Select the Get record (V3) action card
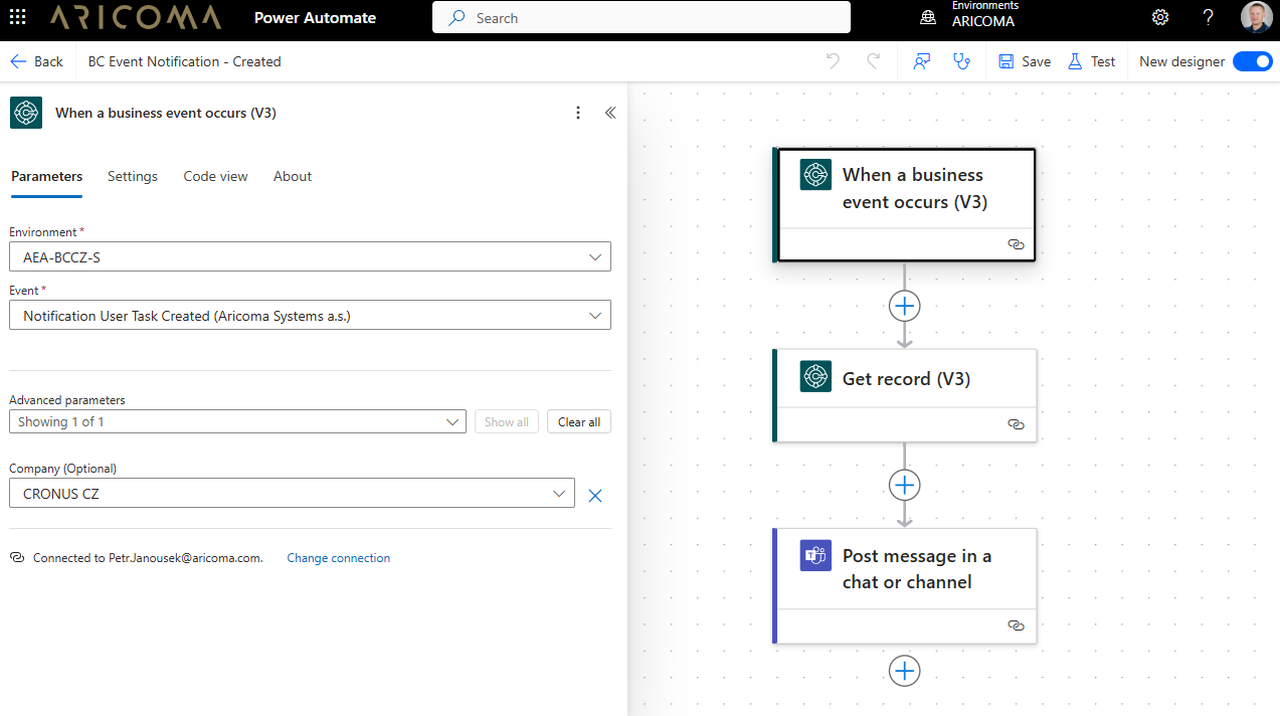The width and height of the screenshot is (1280, 716). pyautogui.click(x=905, y=380)
